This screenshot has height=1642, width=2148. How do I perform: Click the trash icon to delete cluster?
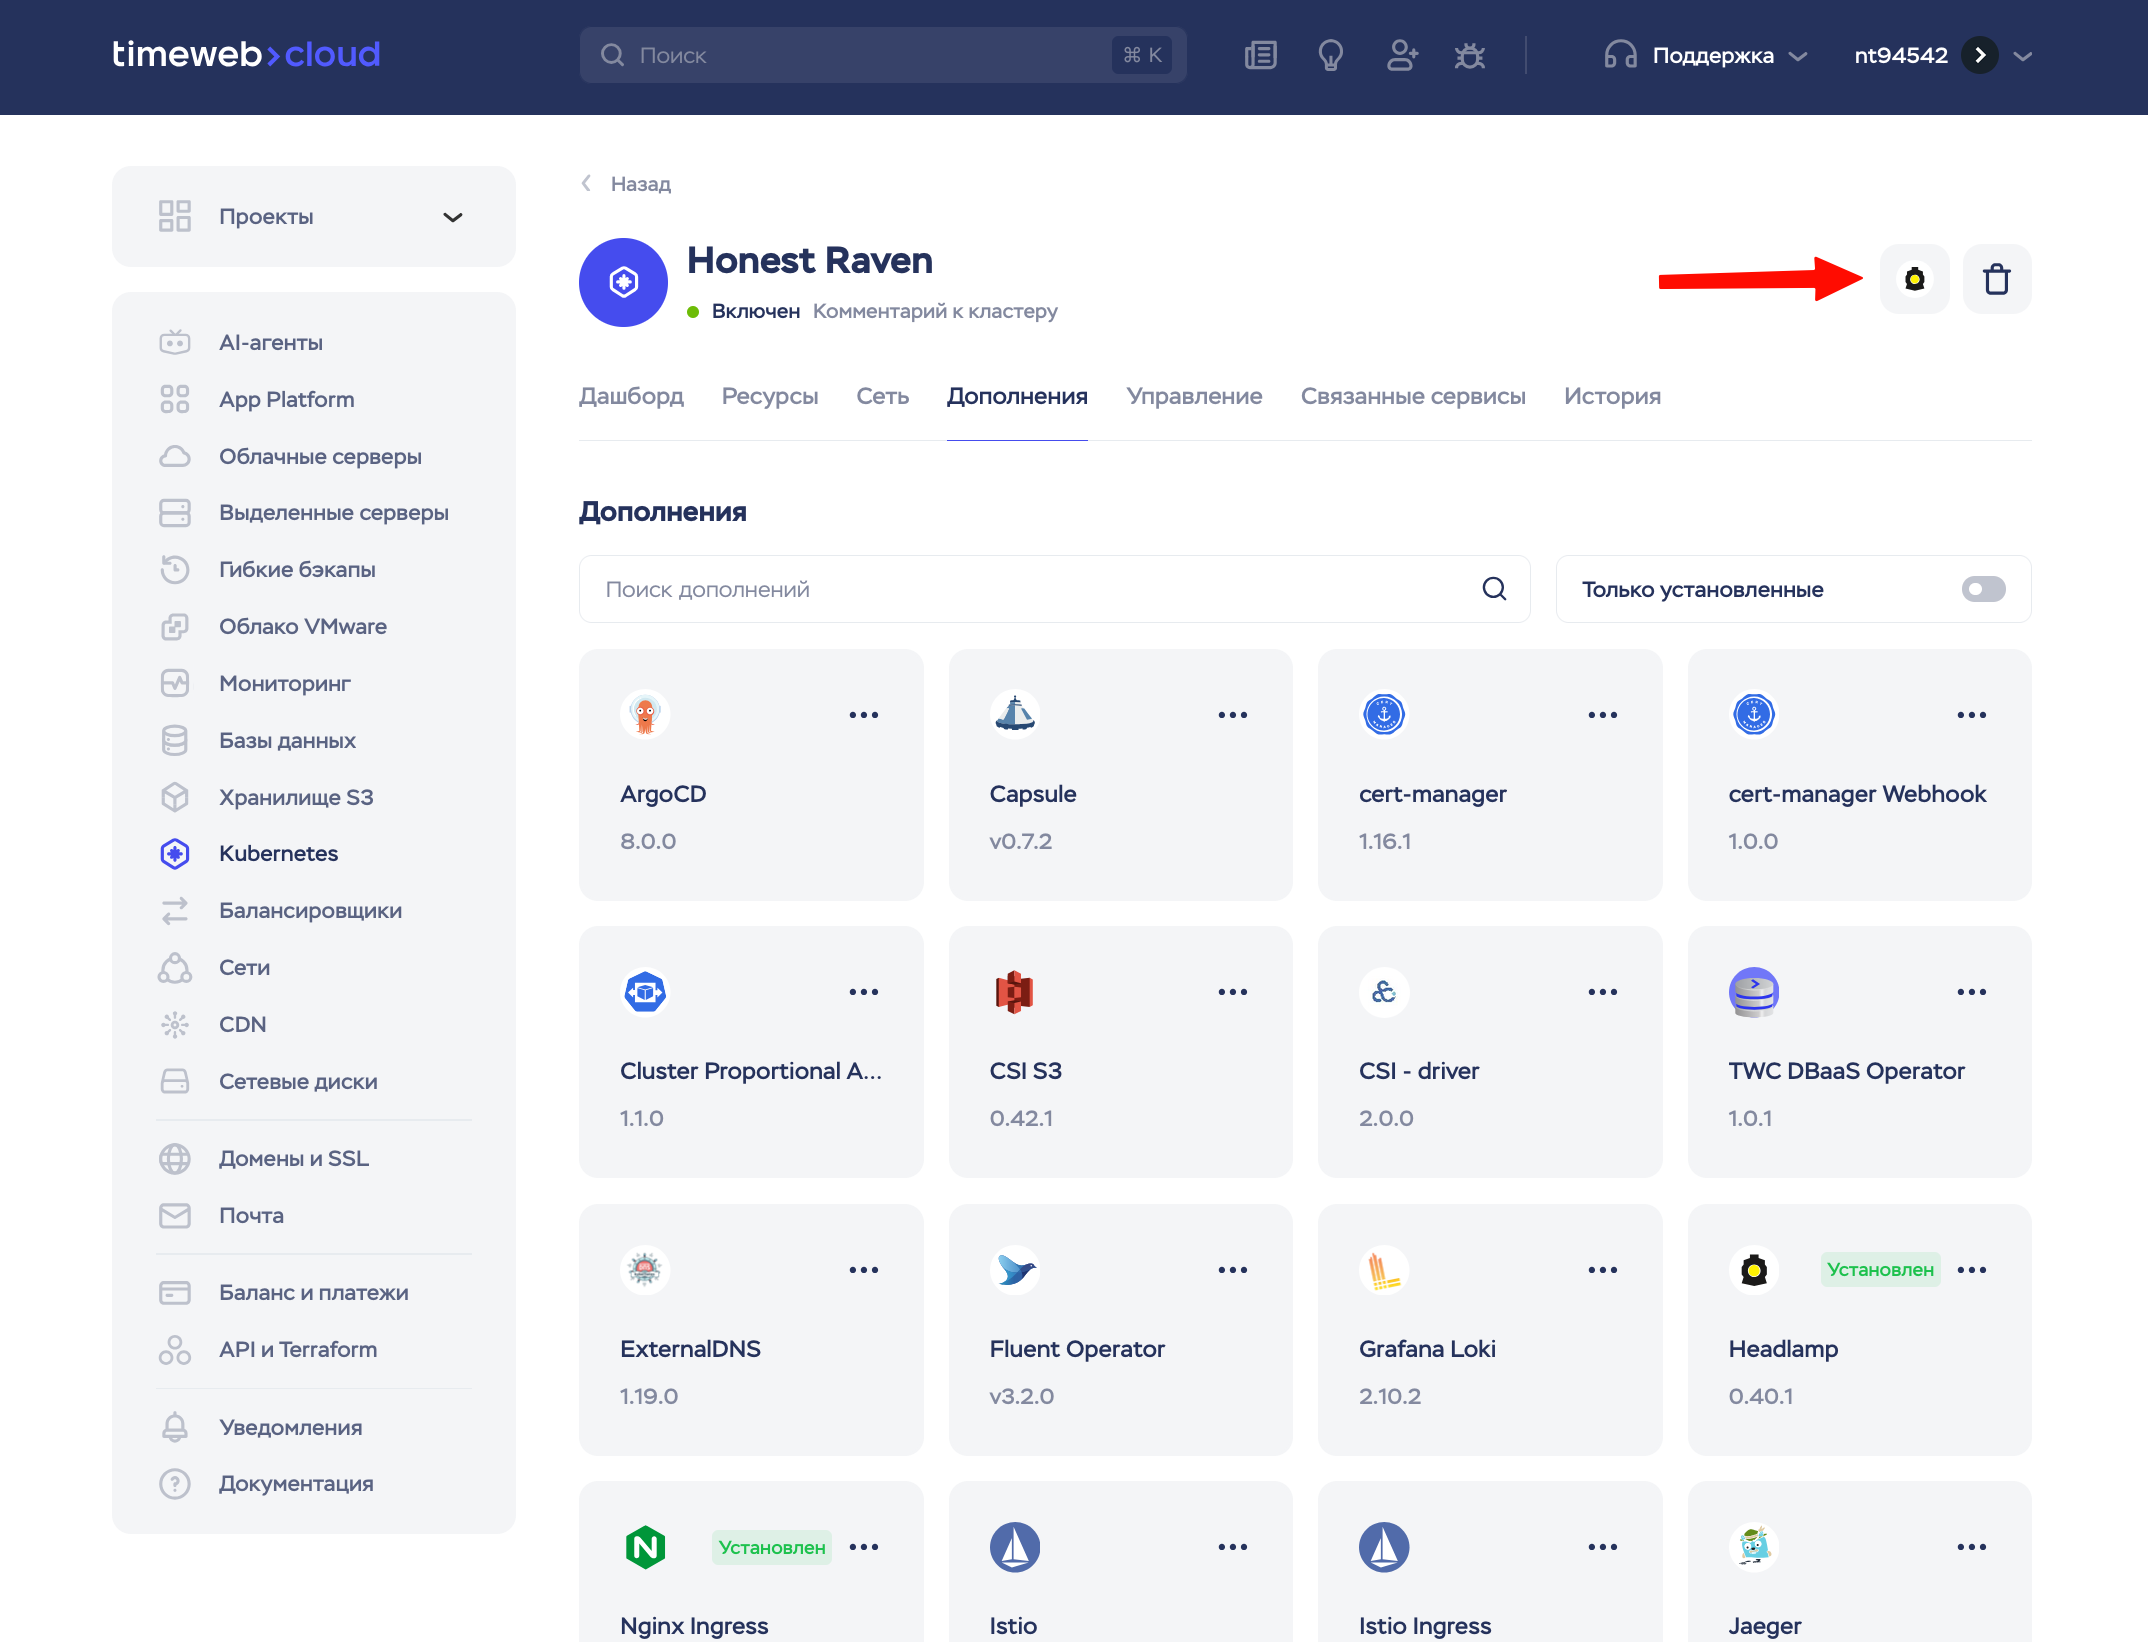click(1996, 279)
